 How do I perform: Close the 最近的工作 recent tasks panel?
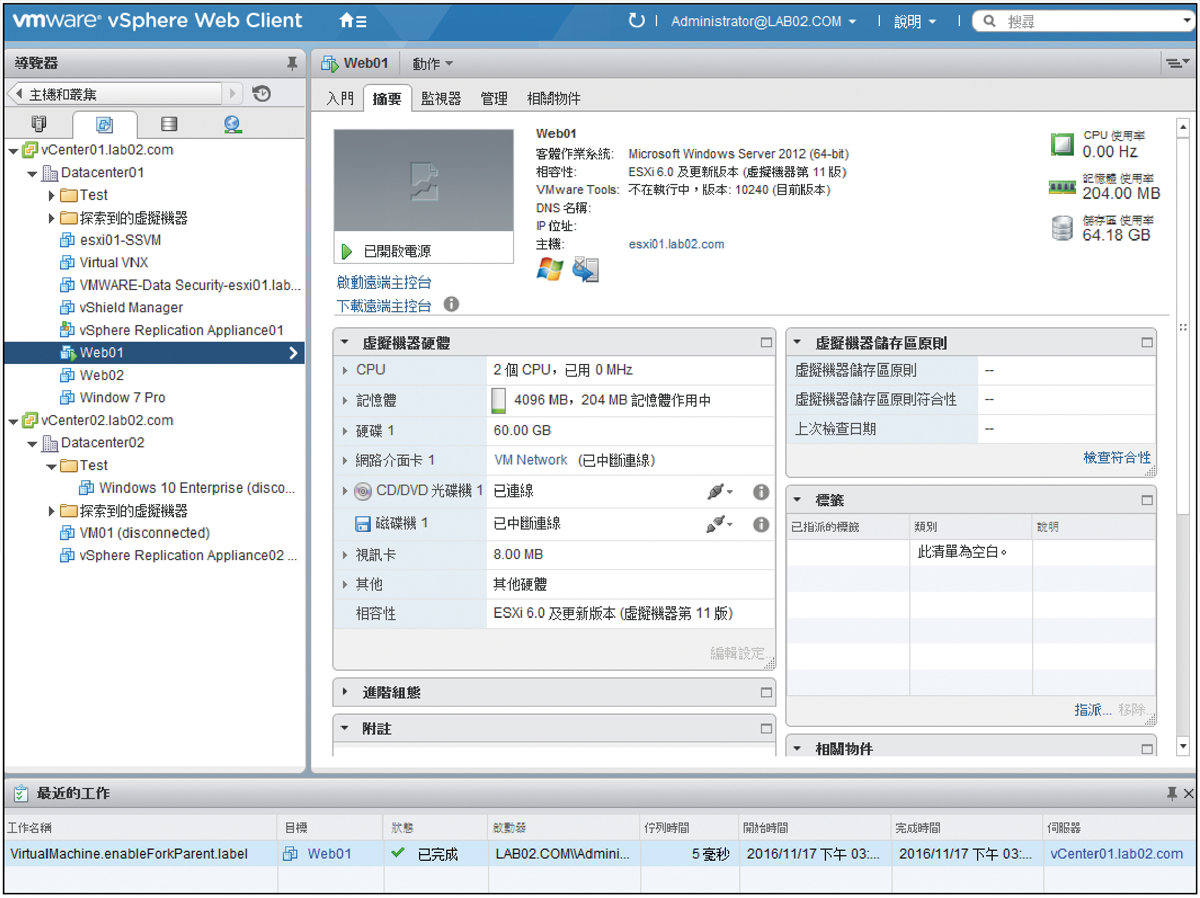(1188, 793)
